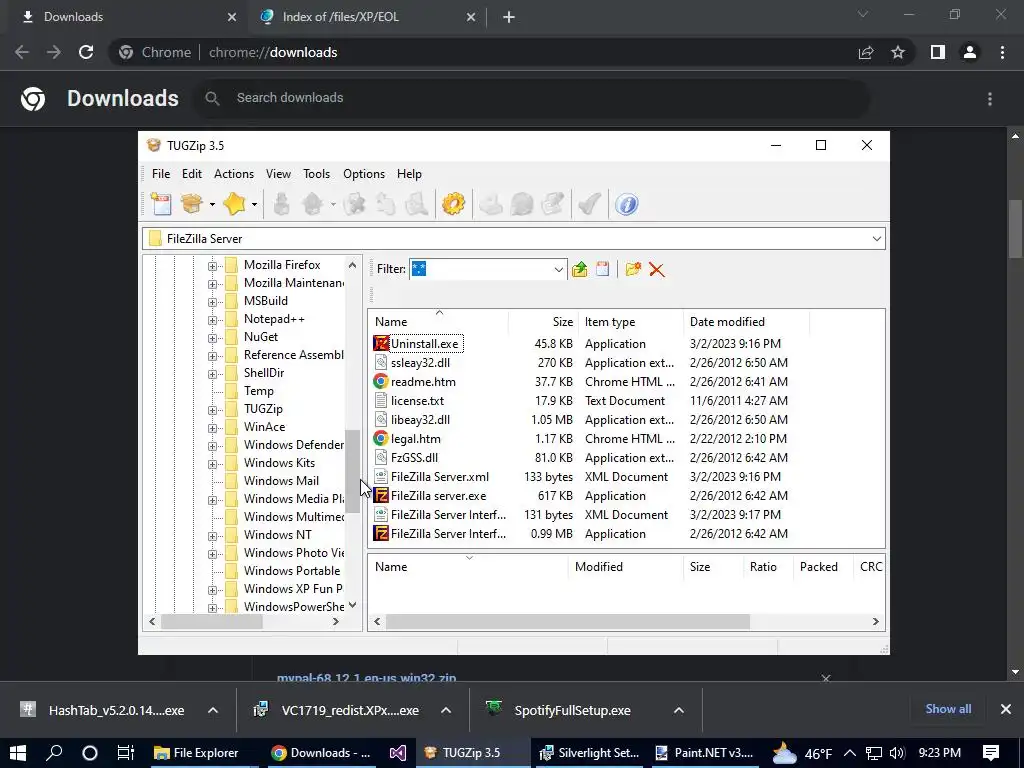This screenshot has height=768, width=1024.
Task: Select legal.htm file
Action: tap(415, 438)
